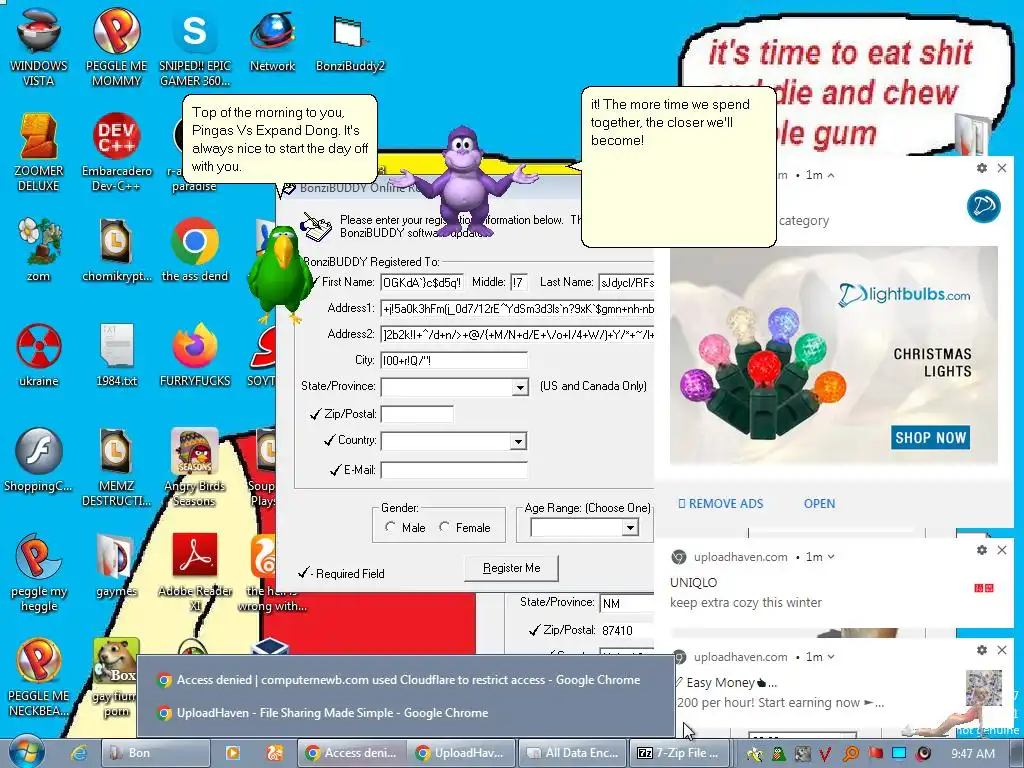Open settings gear on UNIQLO notification
The height and width of the screenshot is (768, 1024).
(982, 550)
